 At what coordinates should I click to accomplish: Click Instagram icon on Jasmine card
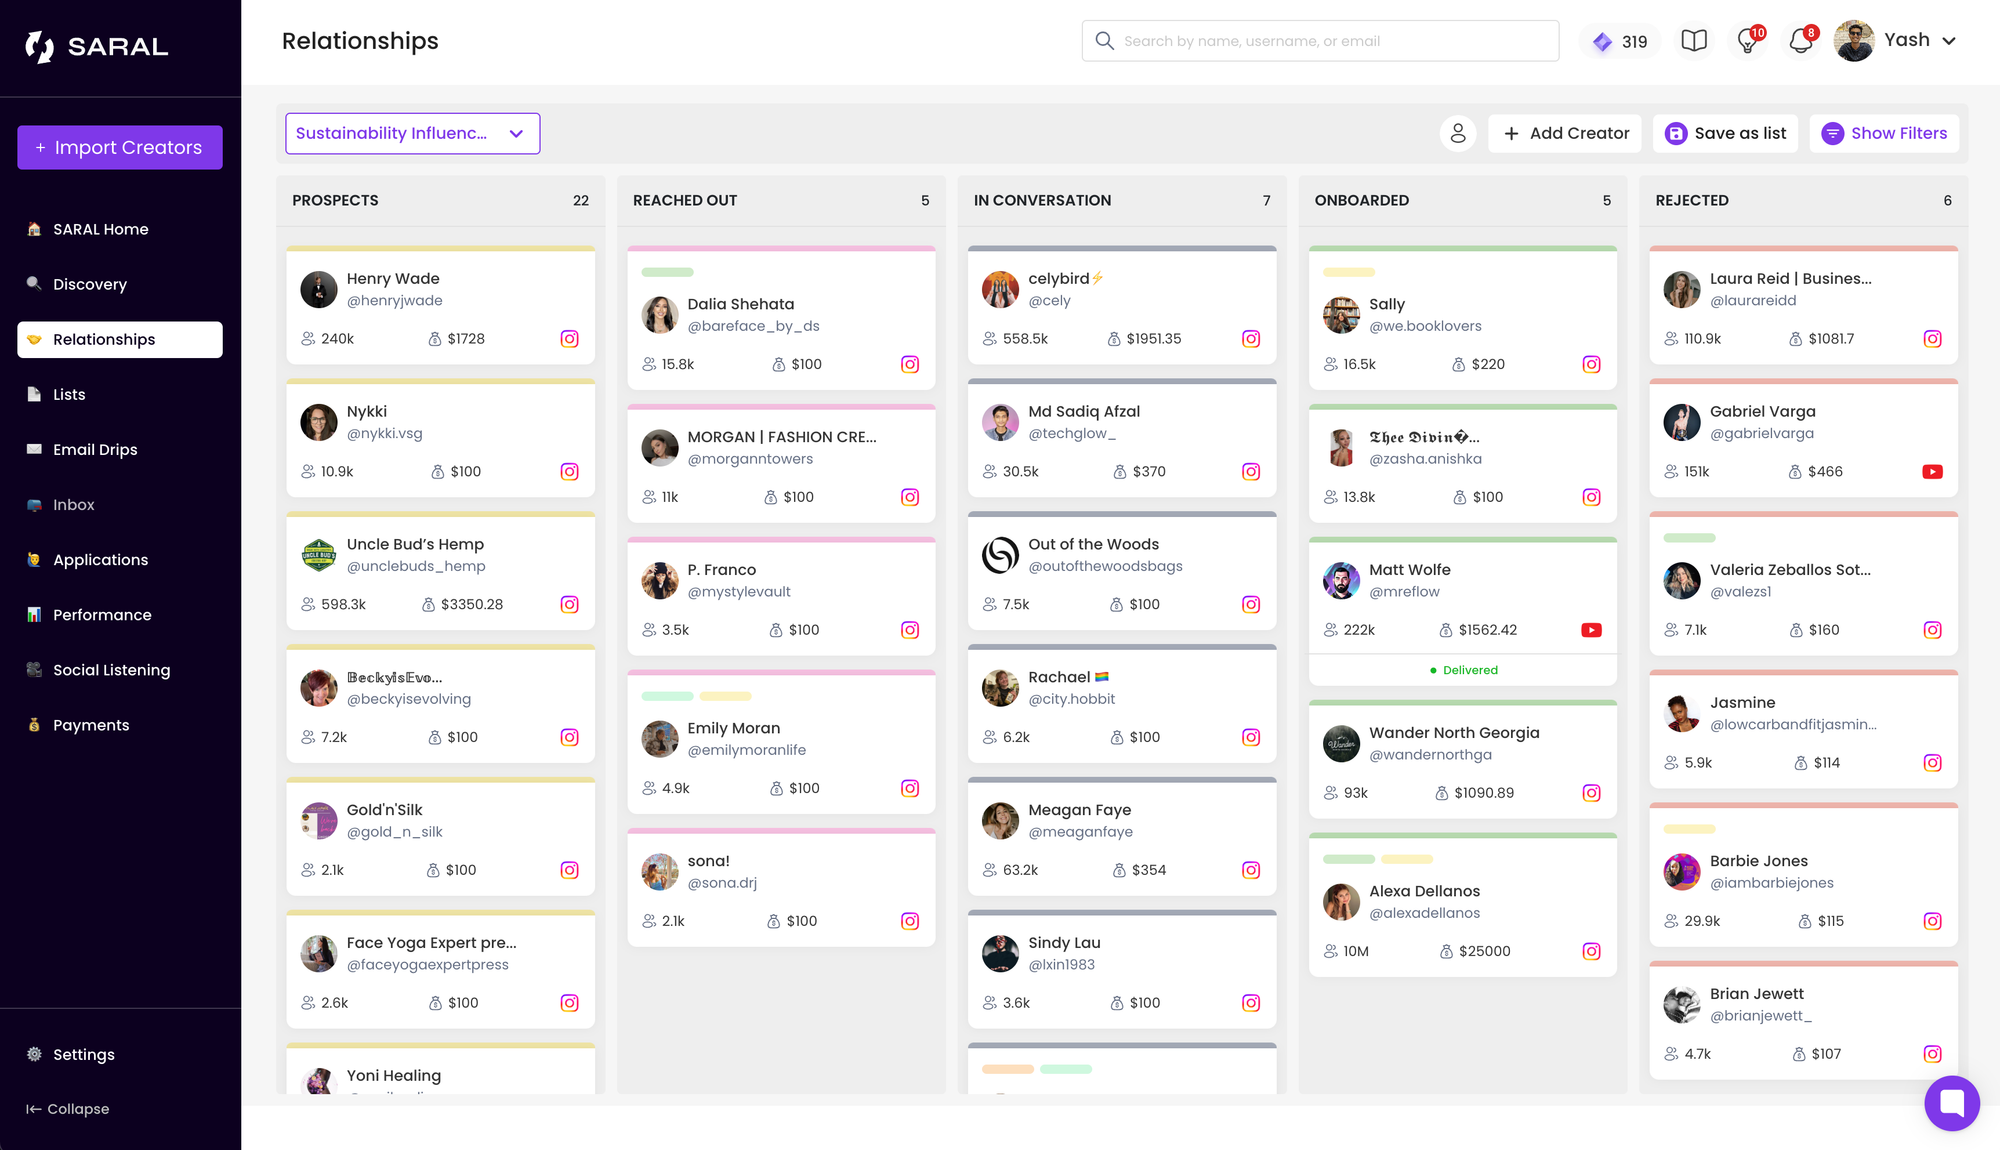point(1932,763)
